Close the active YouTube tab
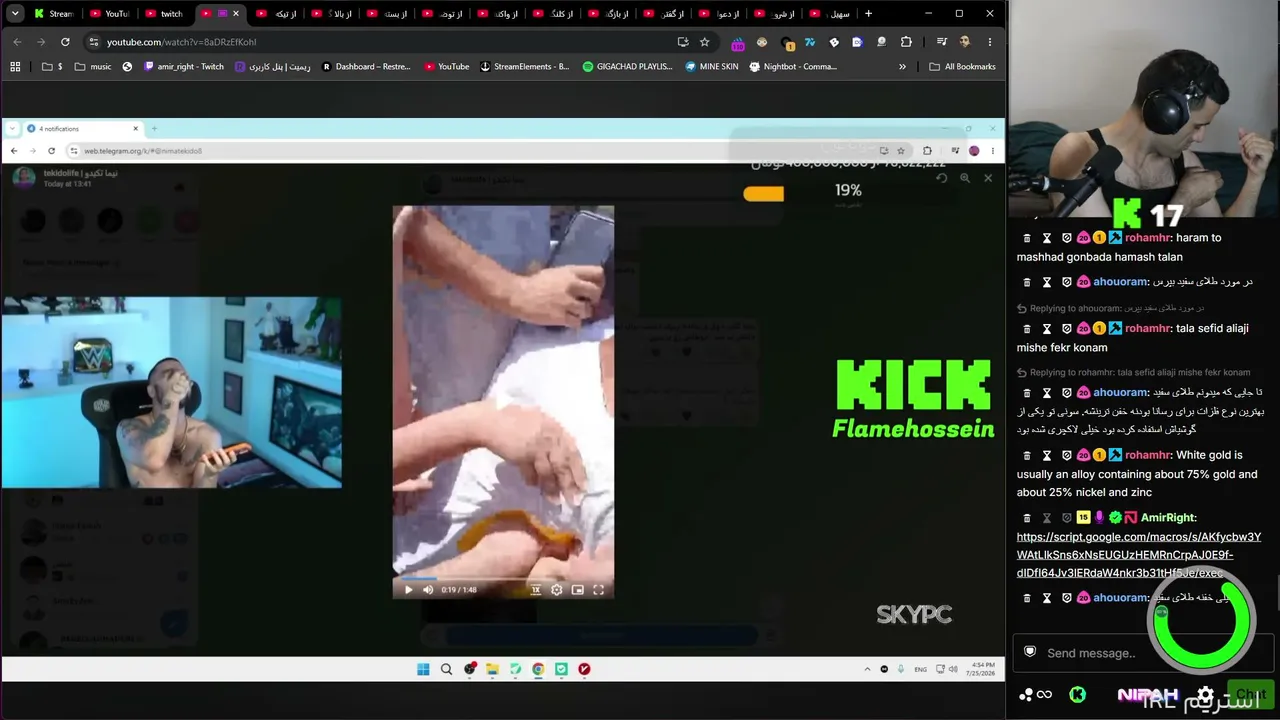 [236, 14]
